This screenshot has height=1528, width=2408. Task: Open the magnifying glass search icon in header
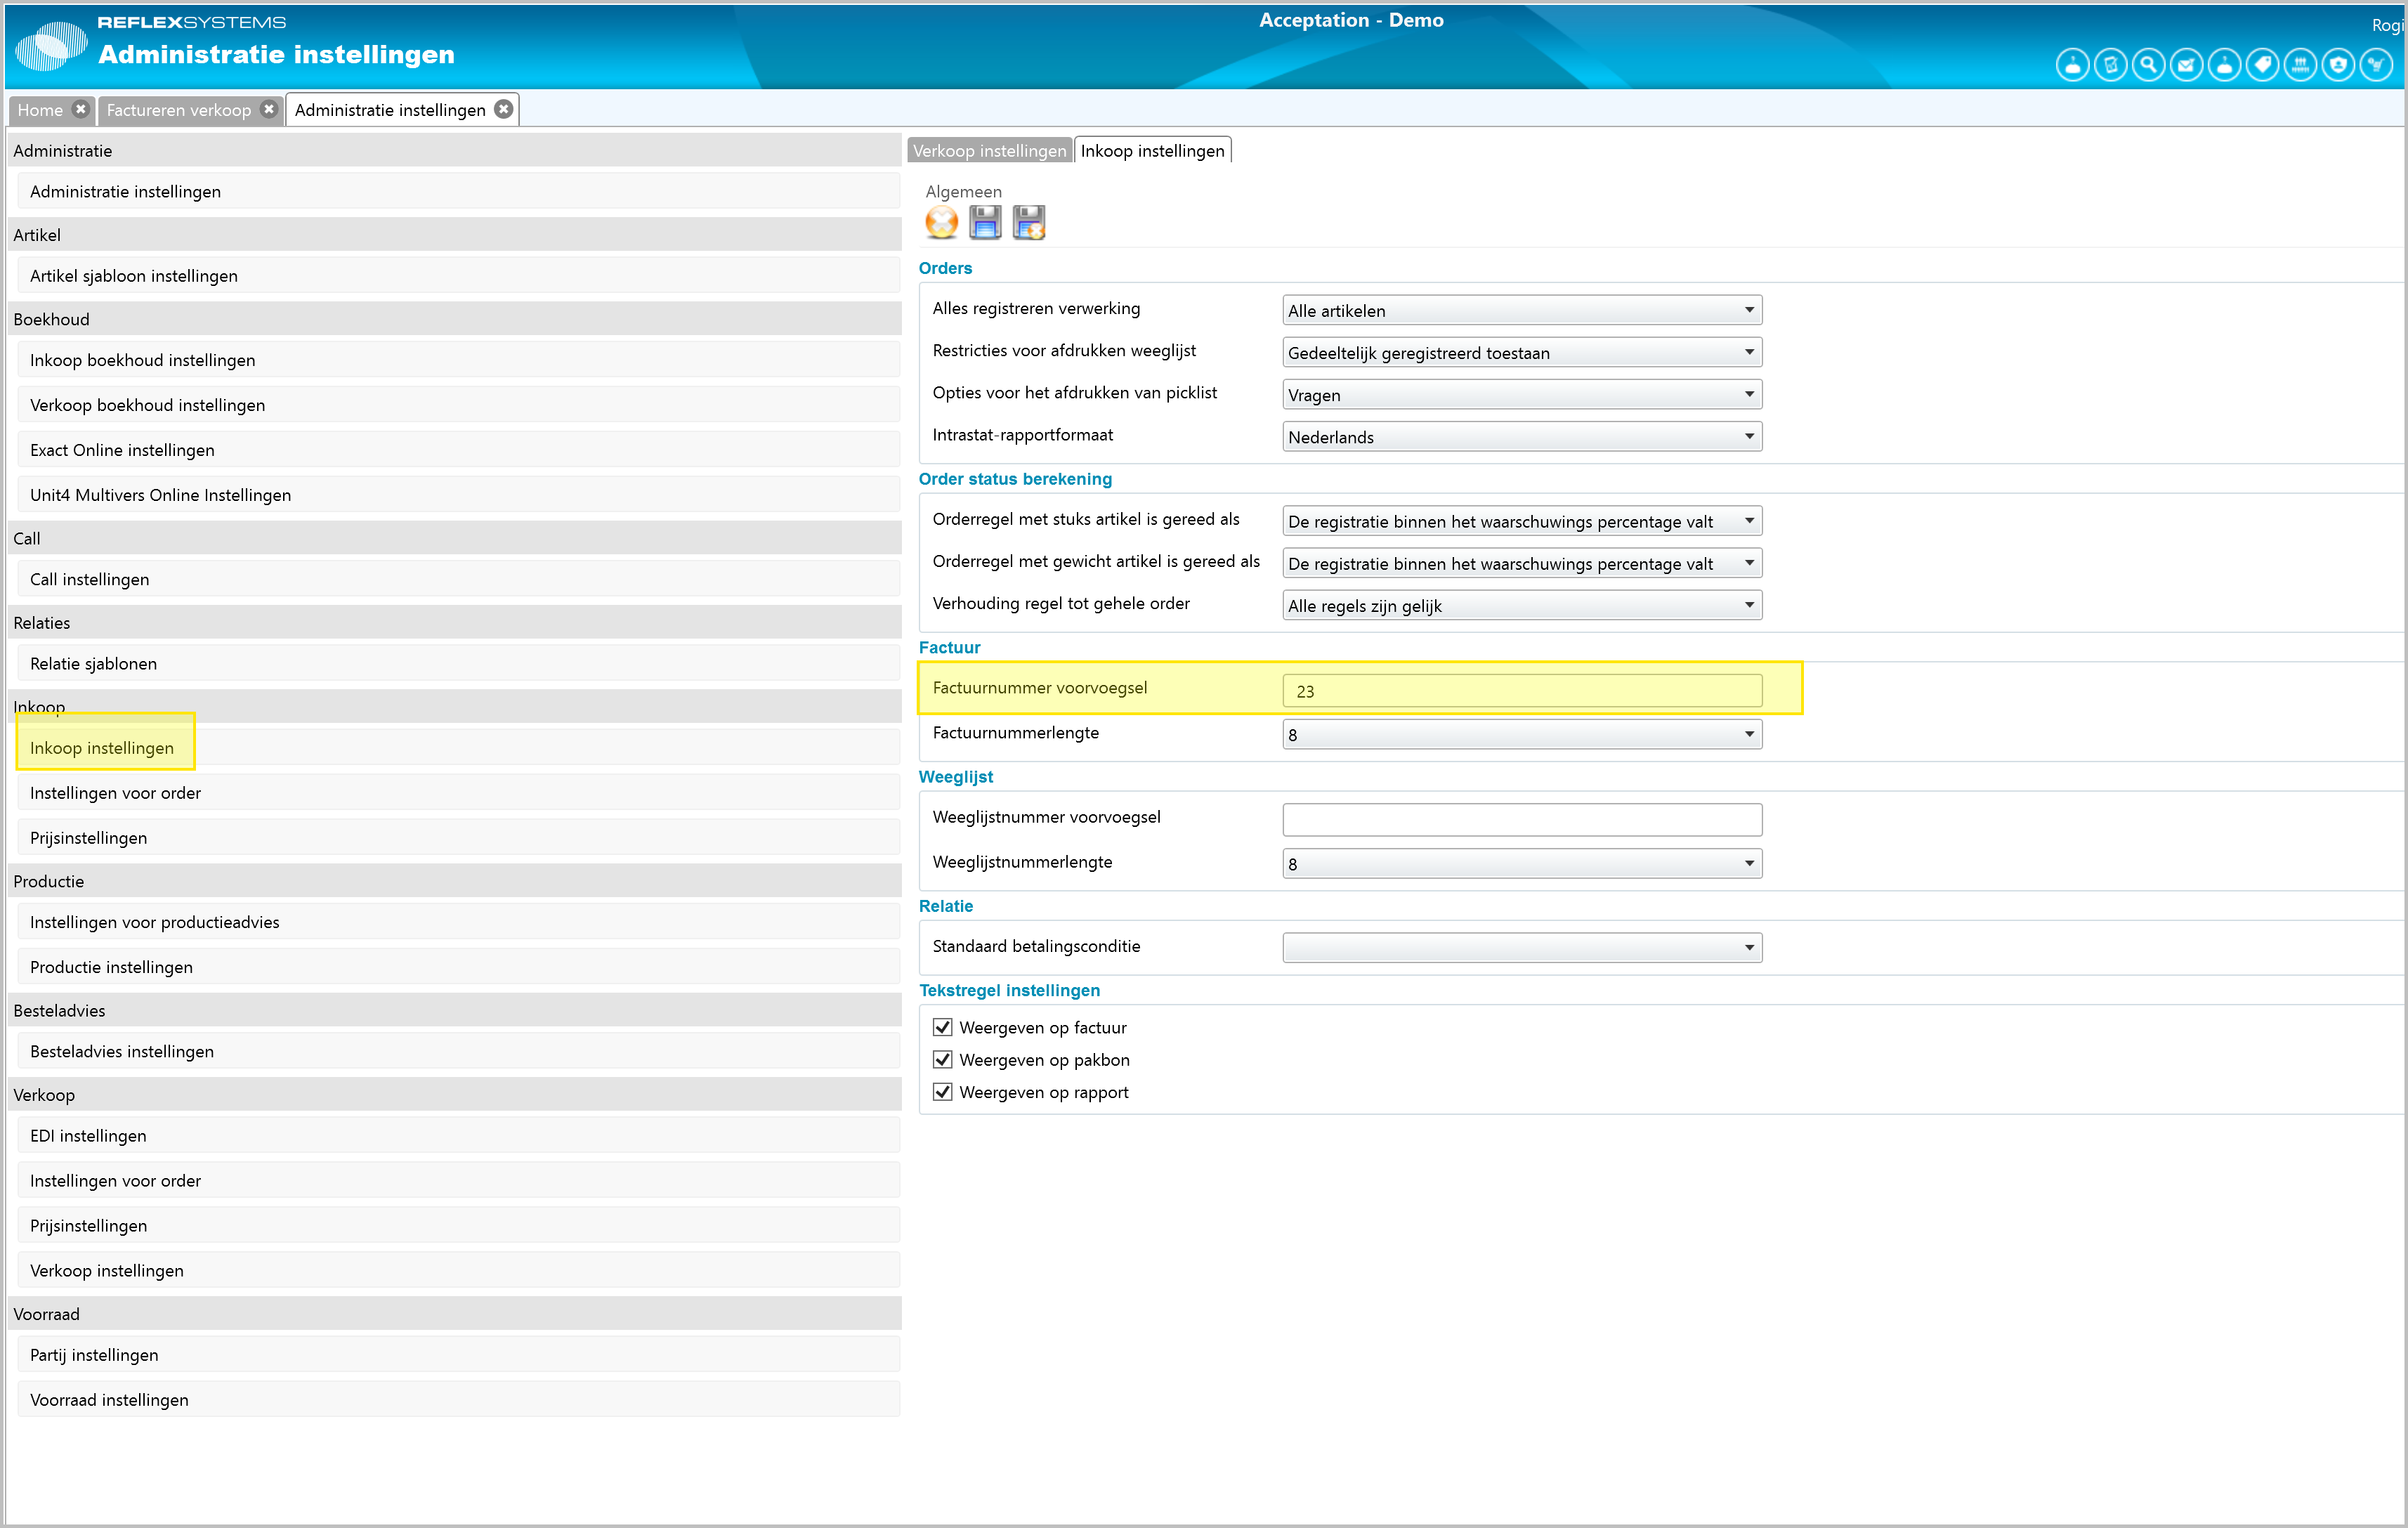coord(2148,66)
